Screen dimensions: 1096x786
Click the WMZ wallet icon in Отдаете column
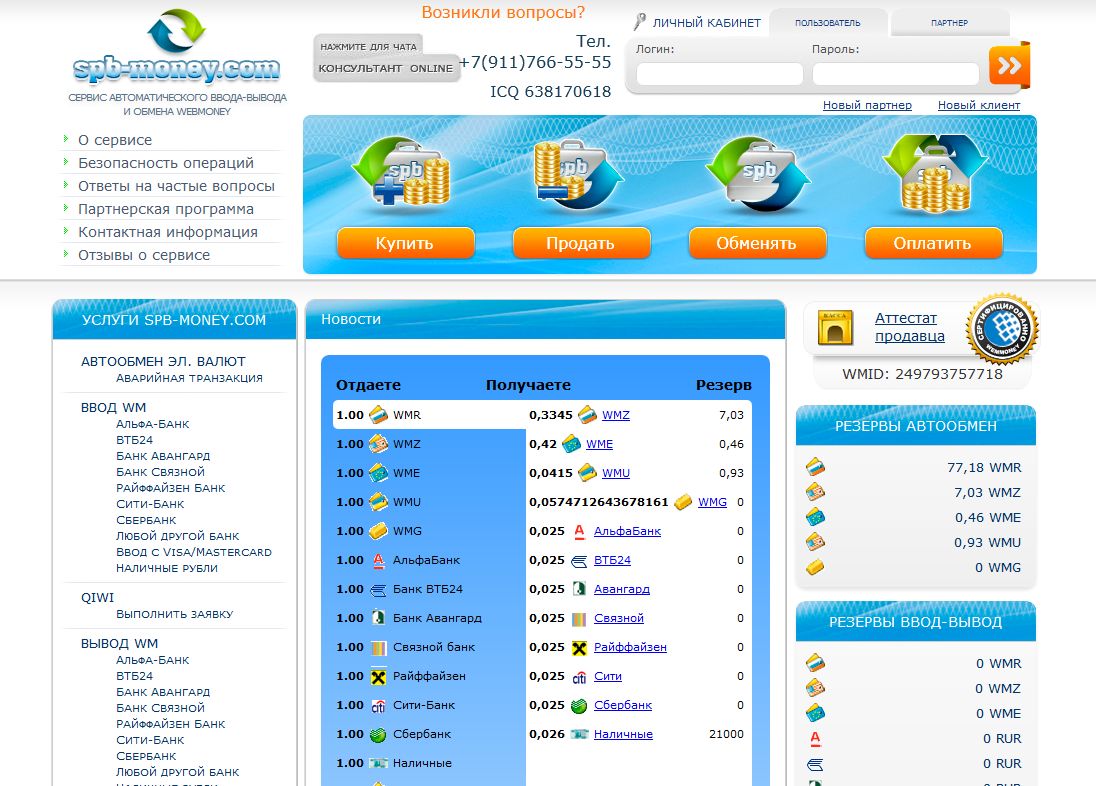click(378, 444)
